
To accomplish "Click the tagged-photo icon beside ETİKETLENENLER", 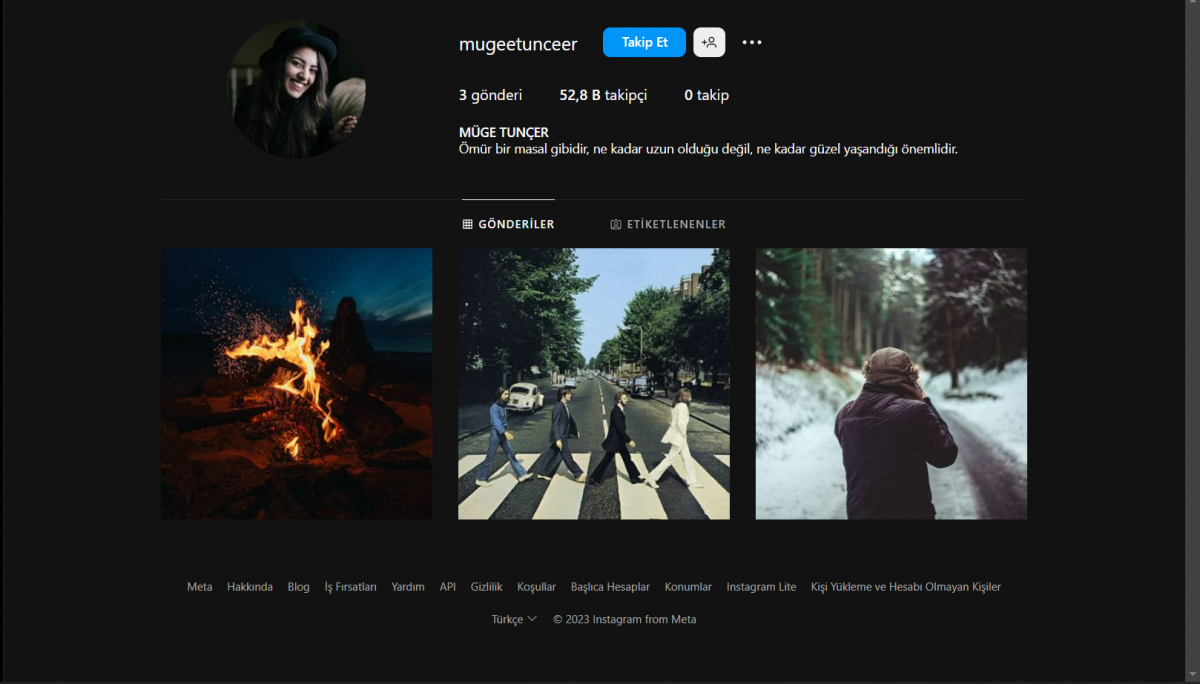I will (x=616, y=224).
